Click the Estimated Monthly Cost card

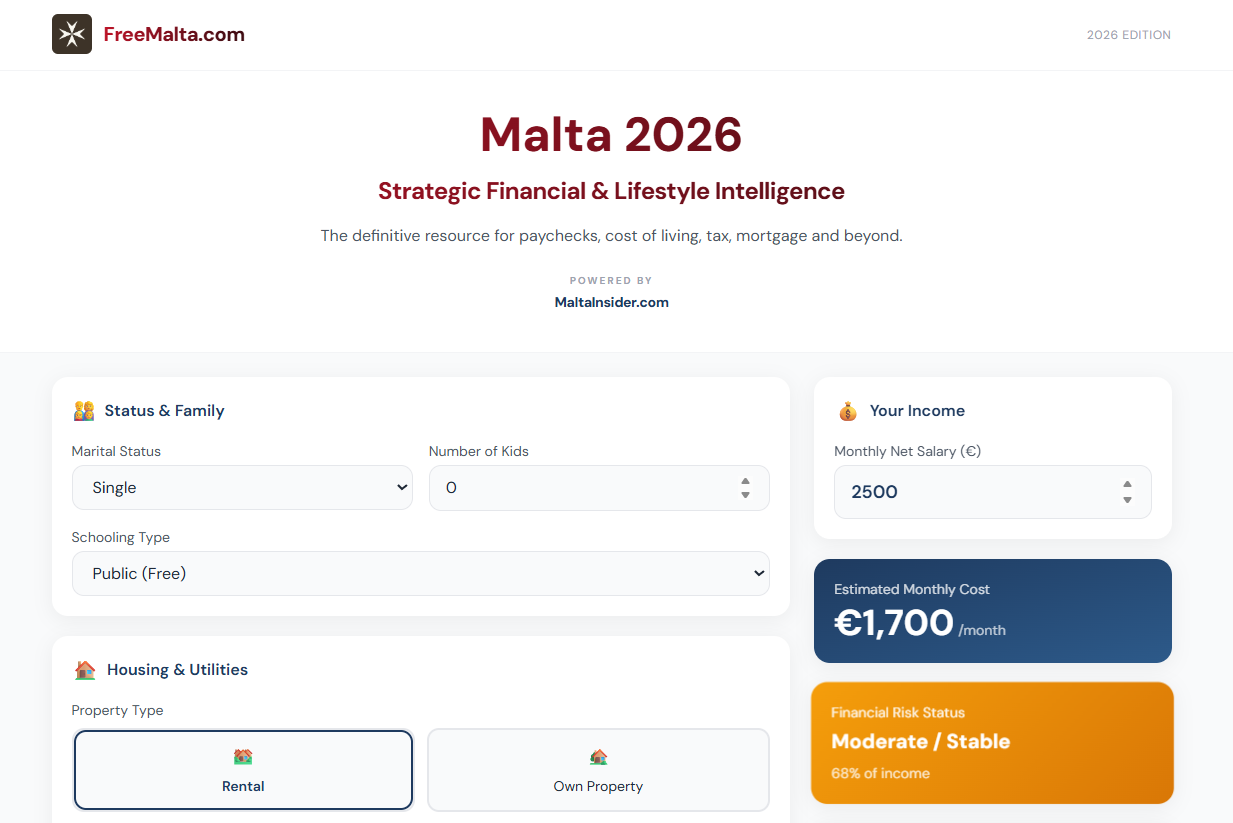tap(992, 610)
